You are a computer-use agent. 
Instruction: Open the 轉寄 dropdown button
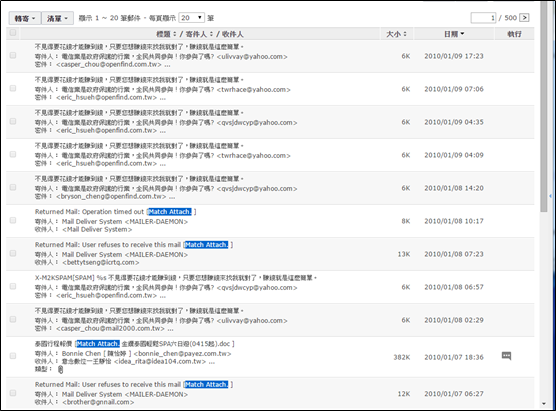[25, 18]
